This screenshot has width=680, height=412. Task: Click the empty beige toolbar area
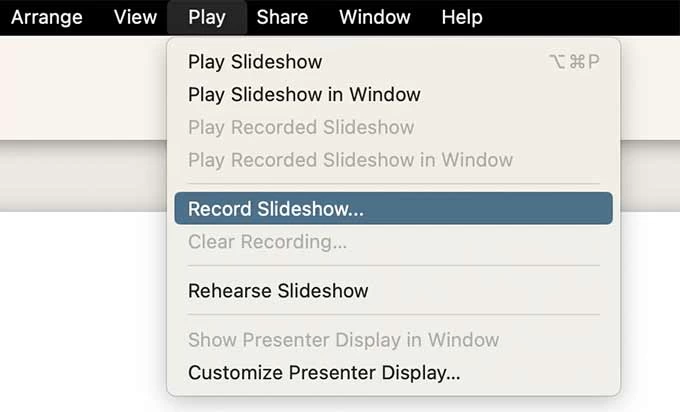[x=80, y=90]
